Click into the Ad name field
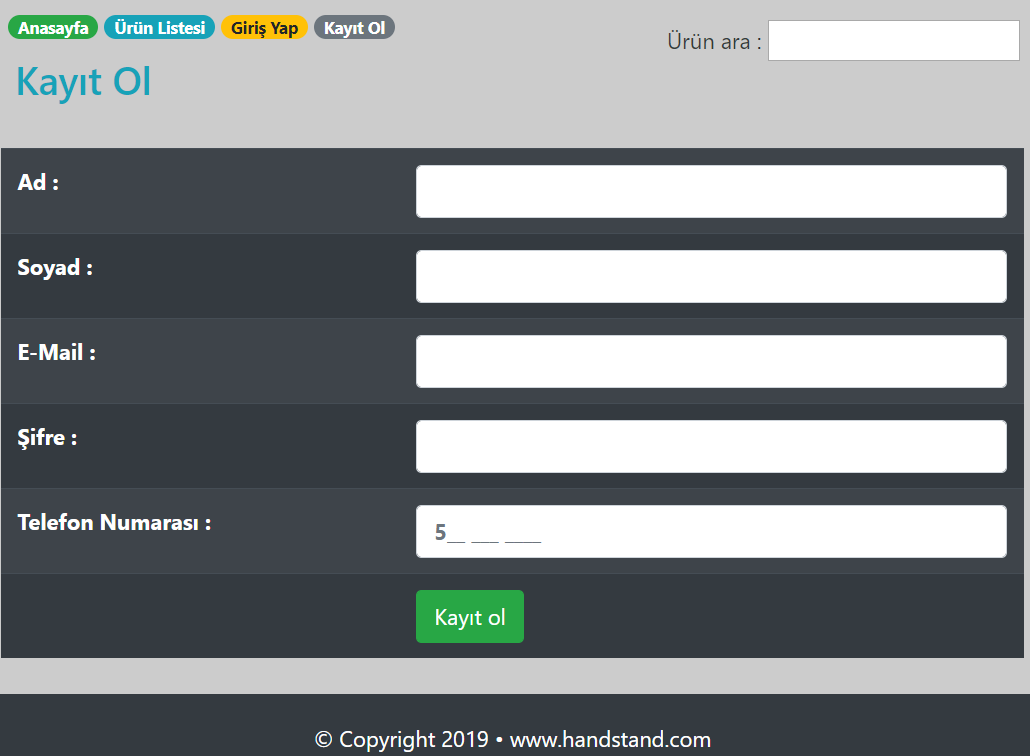 pos(711,191)
